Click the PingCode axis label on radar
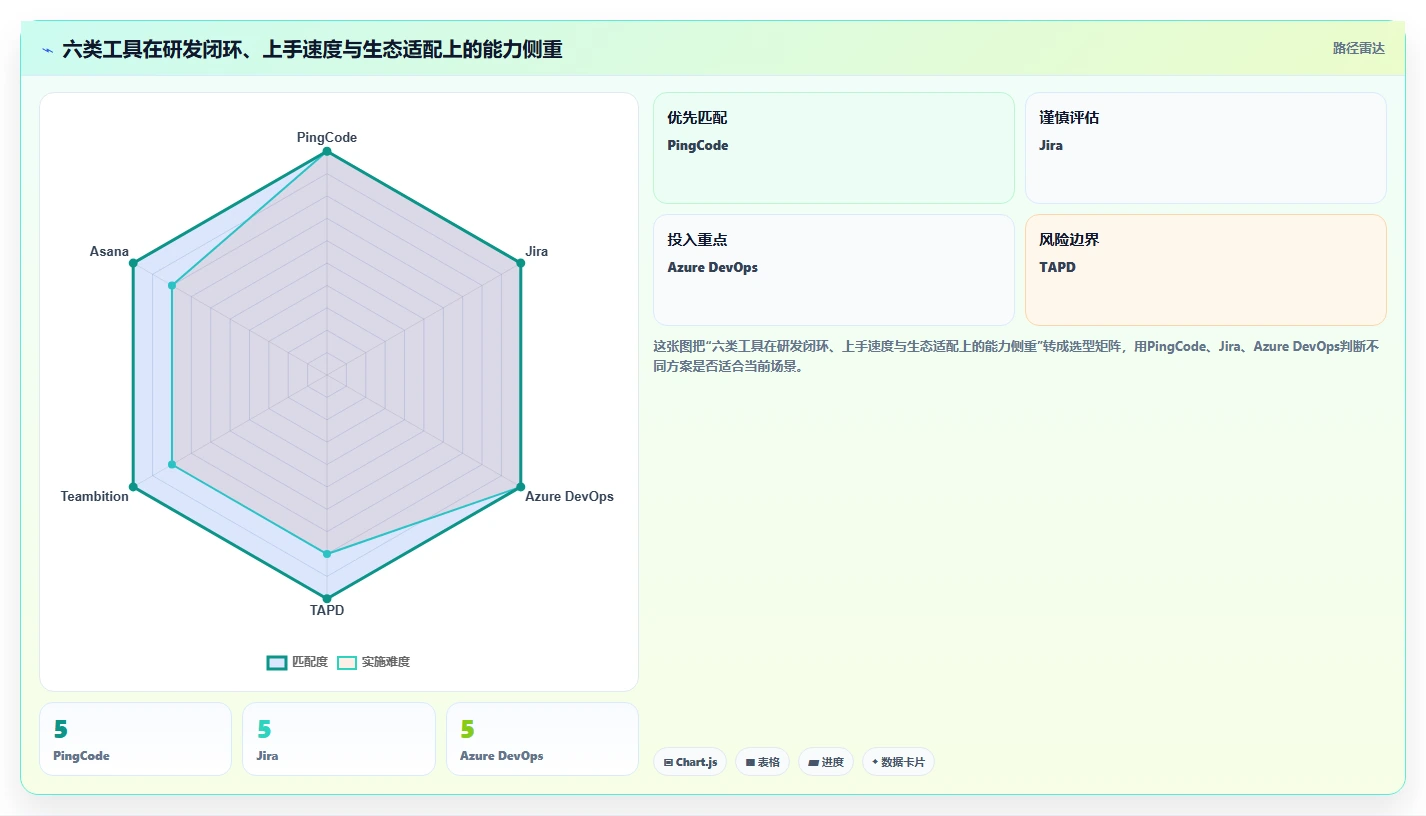 [x=327, y=137]
